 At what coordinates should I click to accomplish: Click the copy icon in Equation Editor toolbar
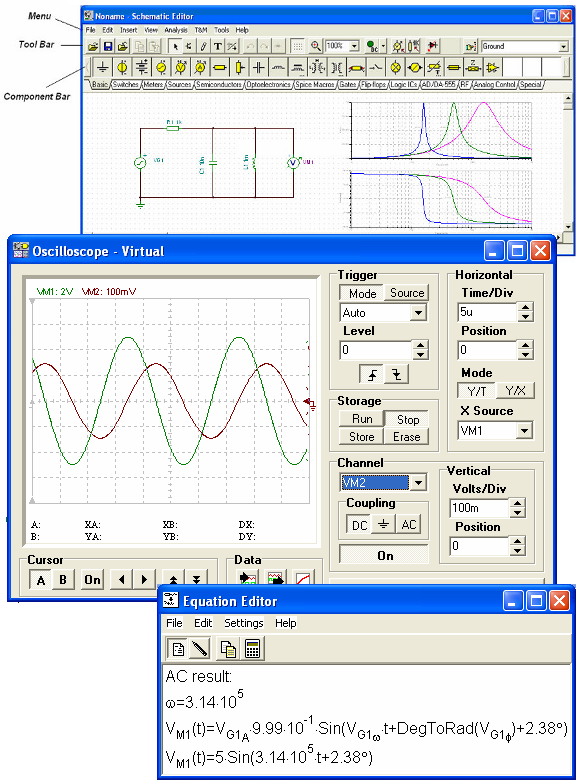coord(228,649)
